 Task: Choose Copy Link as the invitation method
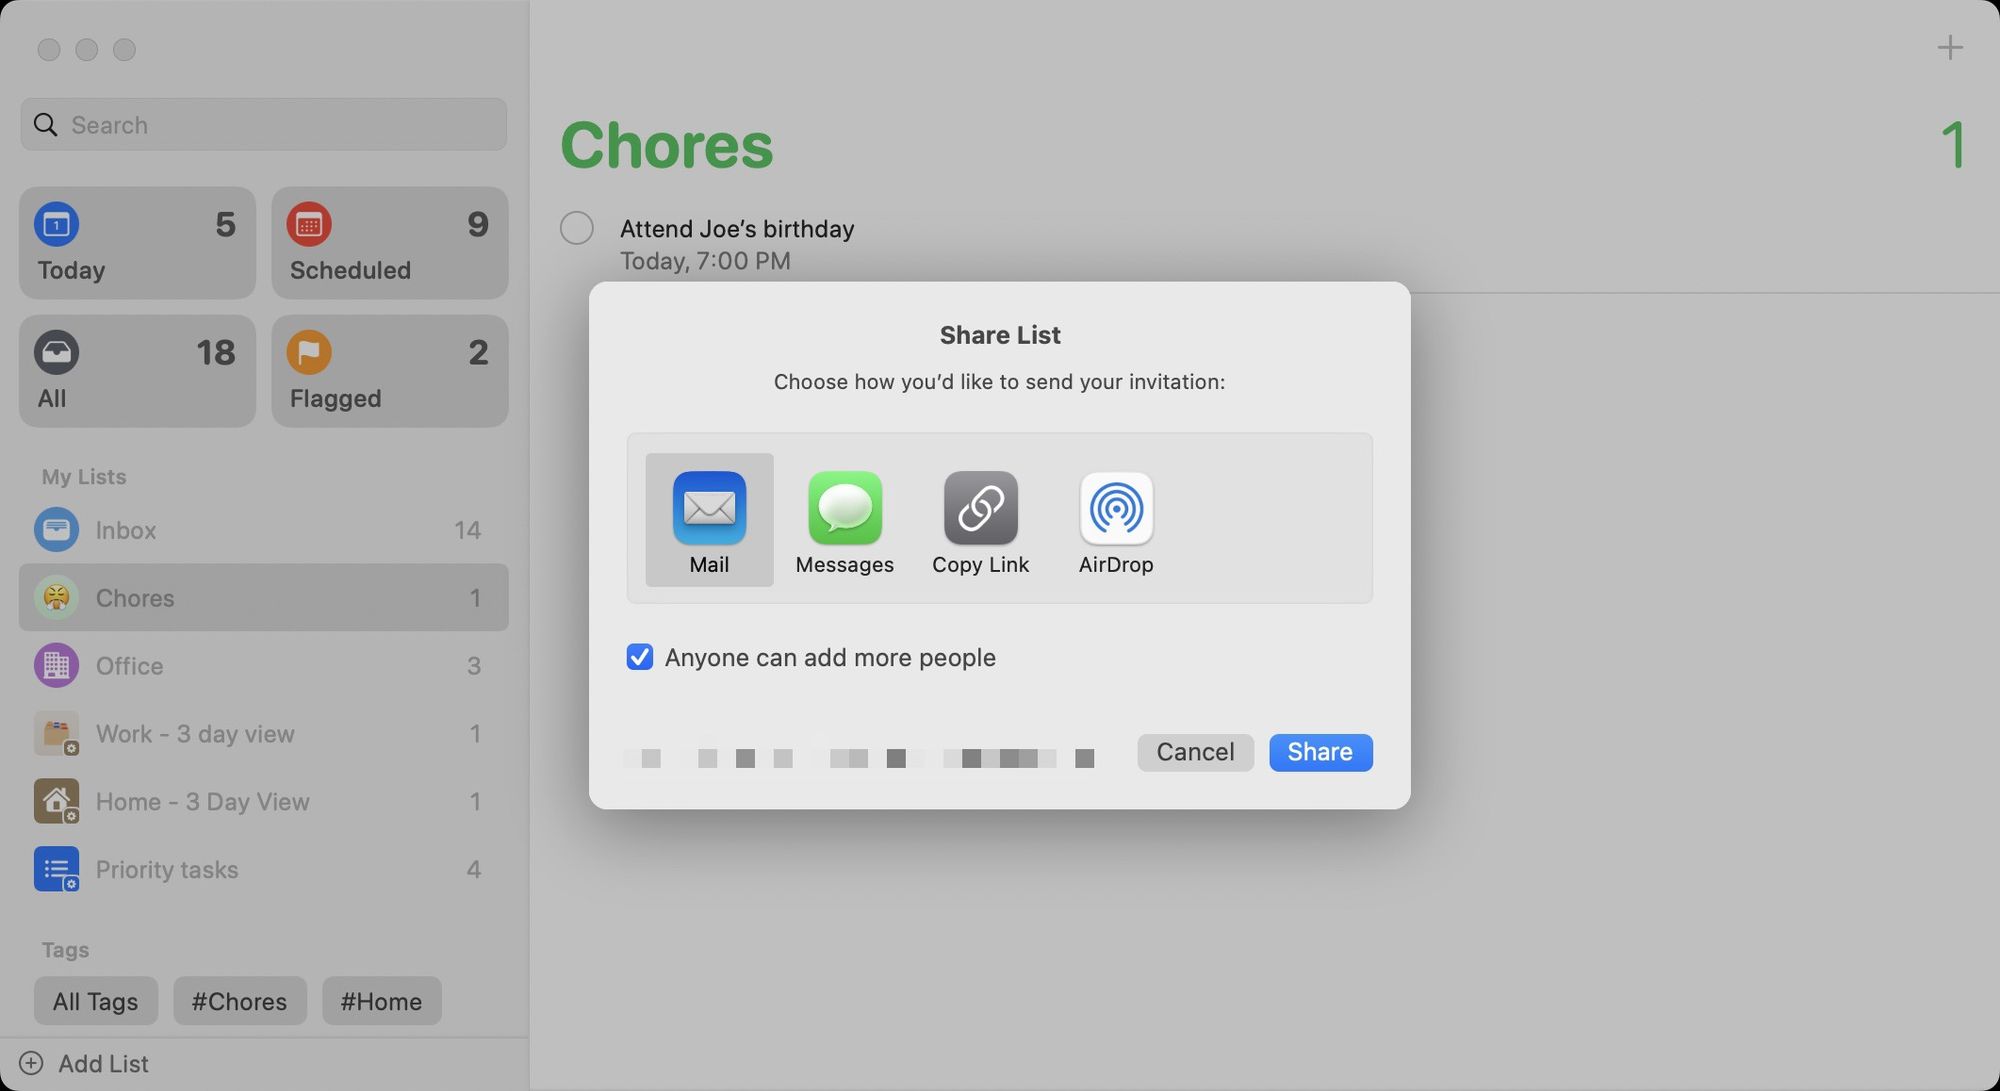tap(980, 508)
